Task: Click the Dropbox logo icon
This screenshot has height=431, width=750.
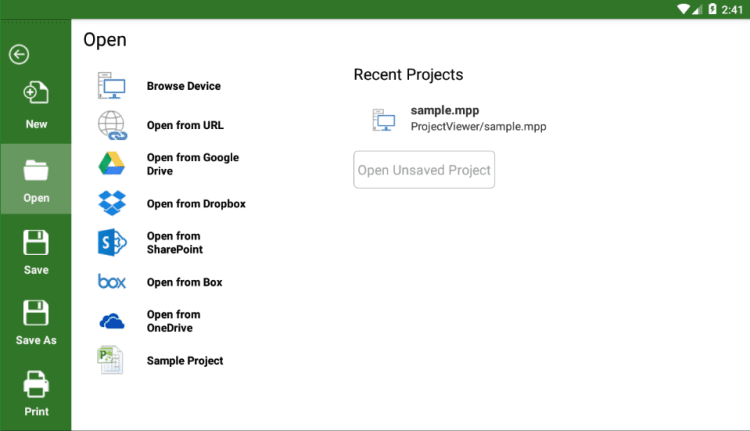Action: tap(111, 203)
